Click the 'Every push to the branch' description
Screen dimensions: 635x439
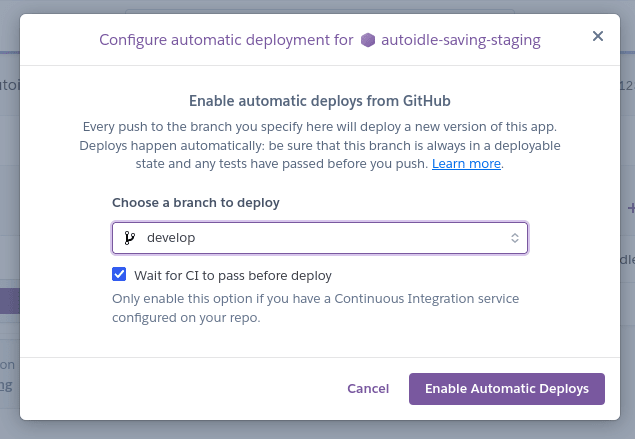[320, 145]
